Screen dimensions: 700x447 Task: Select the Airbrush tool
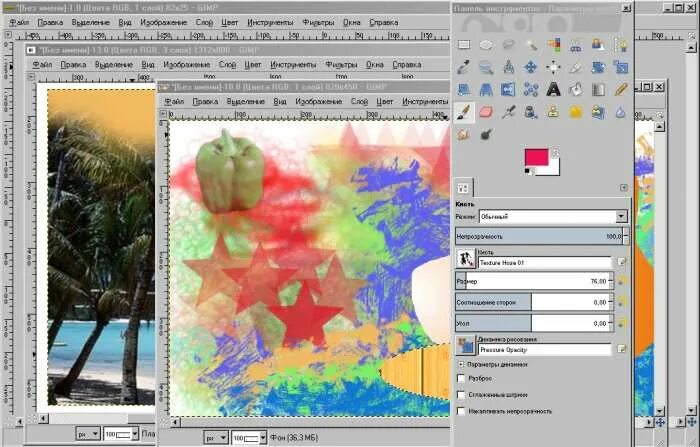[508, 112]
